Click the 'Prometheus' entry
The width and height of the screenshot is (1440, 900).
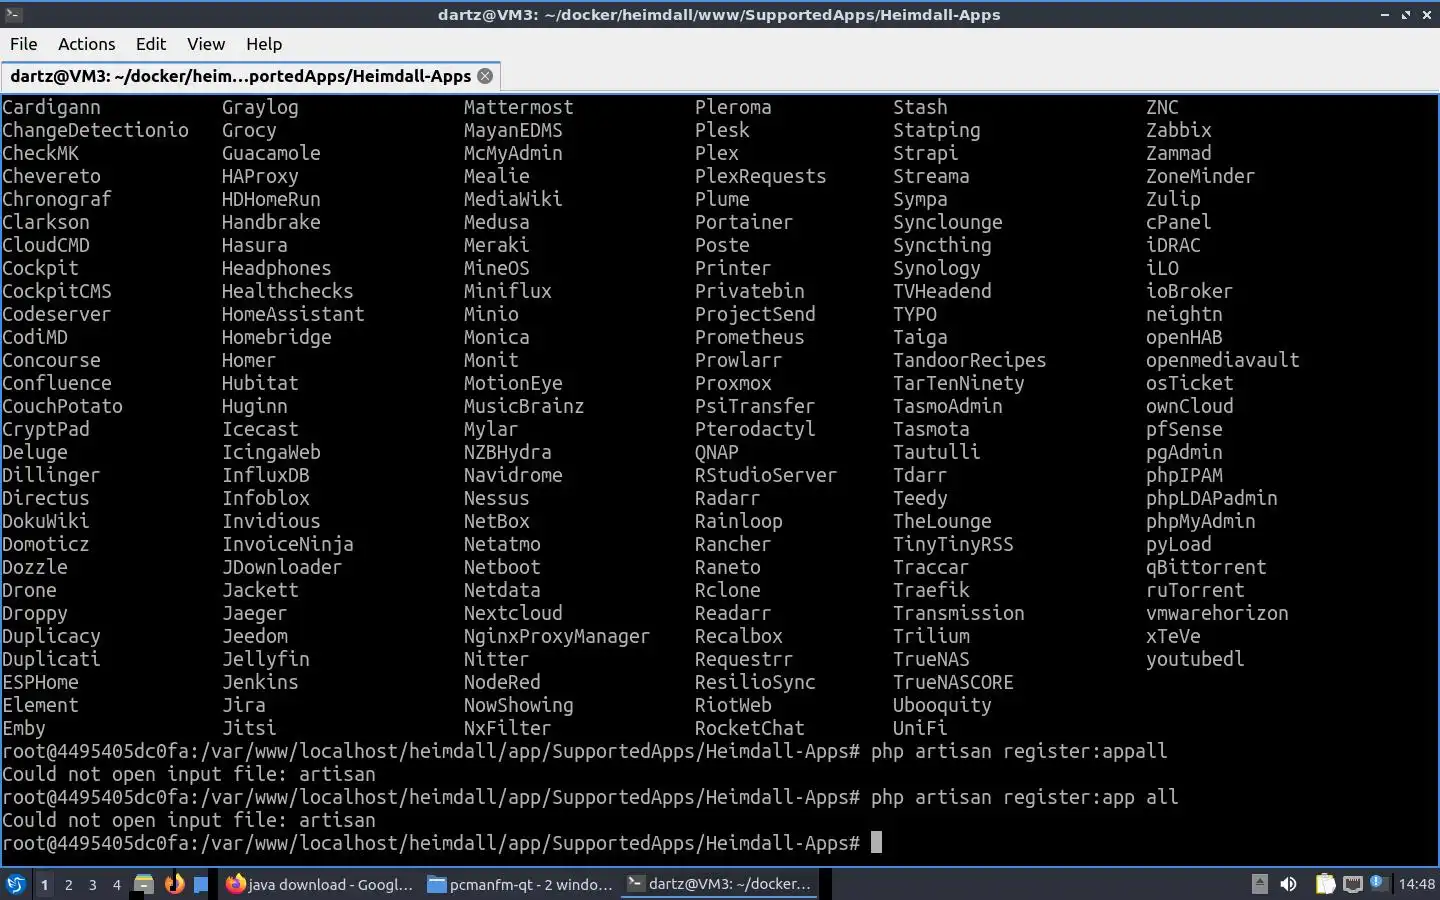749,337
